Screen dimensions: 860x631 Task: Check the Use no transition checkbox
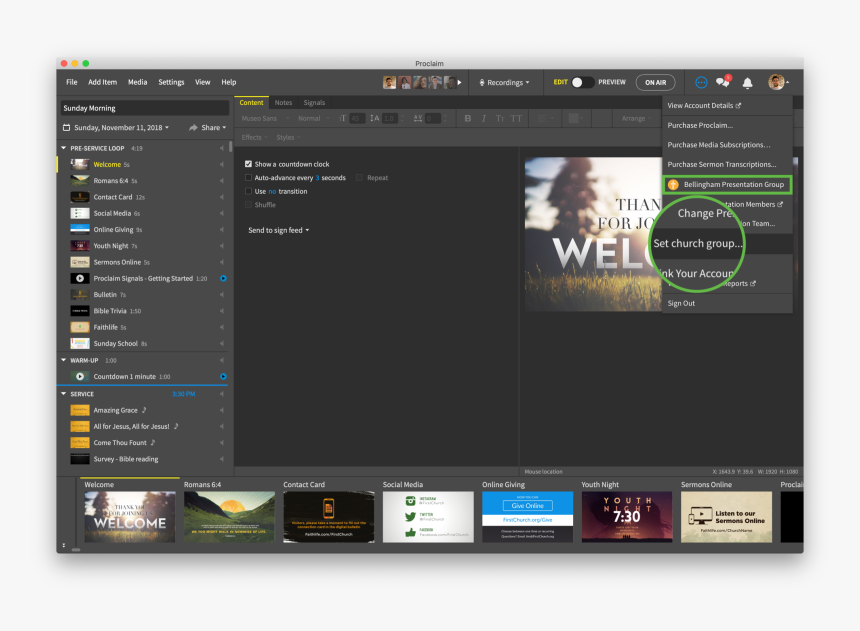tap(248, 191)
